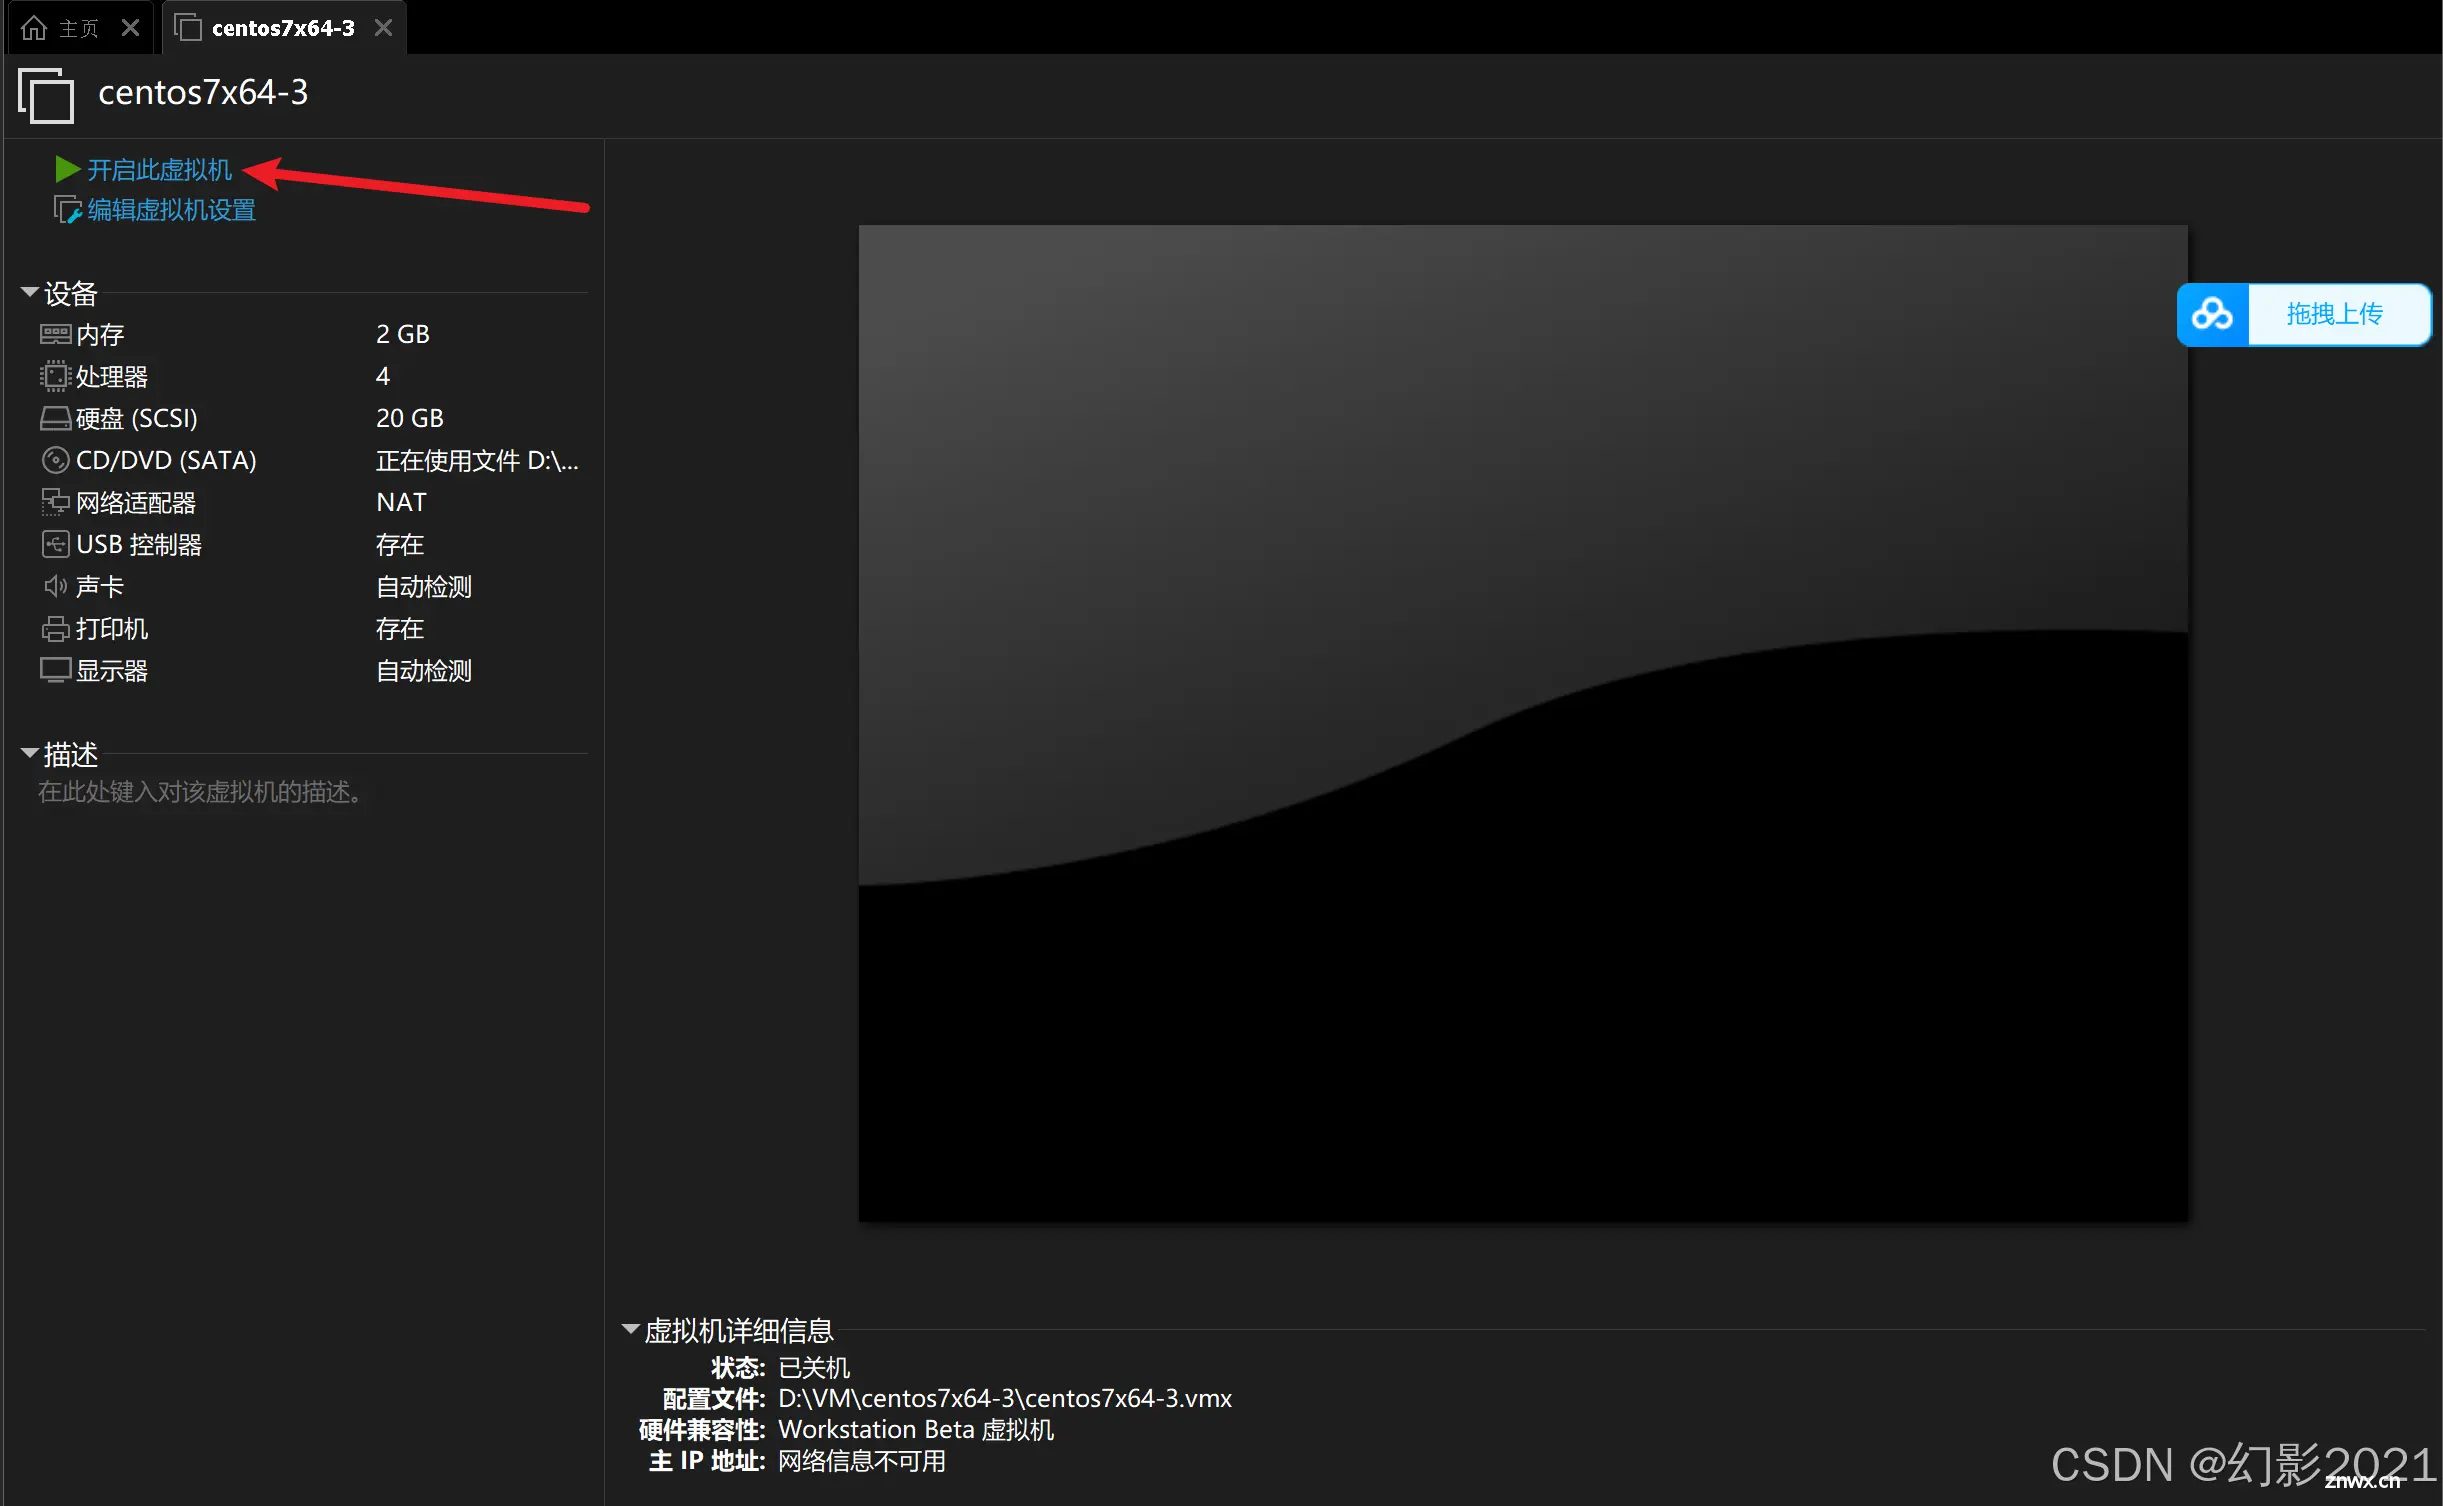
Task: Click the config file path centos7x64-3.vmx
Action: (x=1005, y=1398)
